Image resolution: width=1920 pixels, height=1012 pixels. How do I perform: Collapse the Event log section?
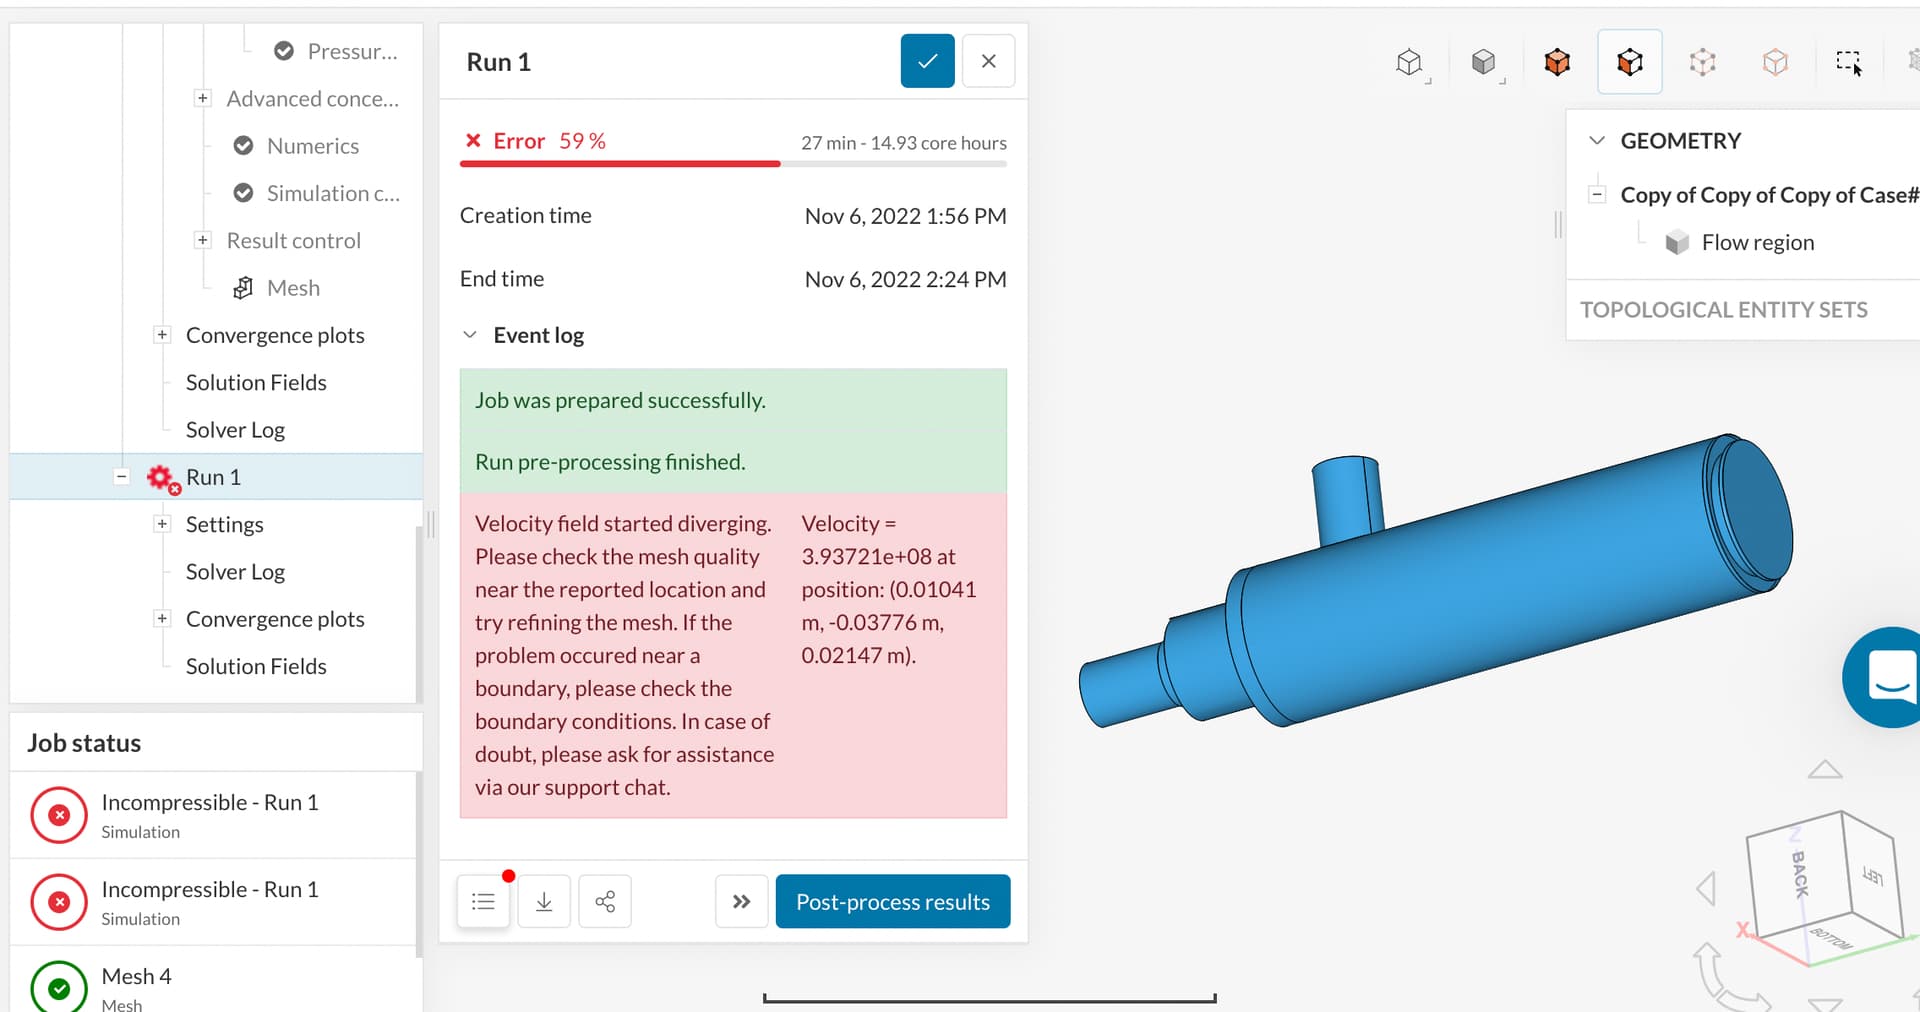click(x=470, y=335)
